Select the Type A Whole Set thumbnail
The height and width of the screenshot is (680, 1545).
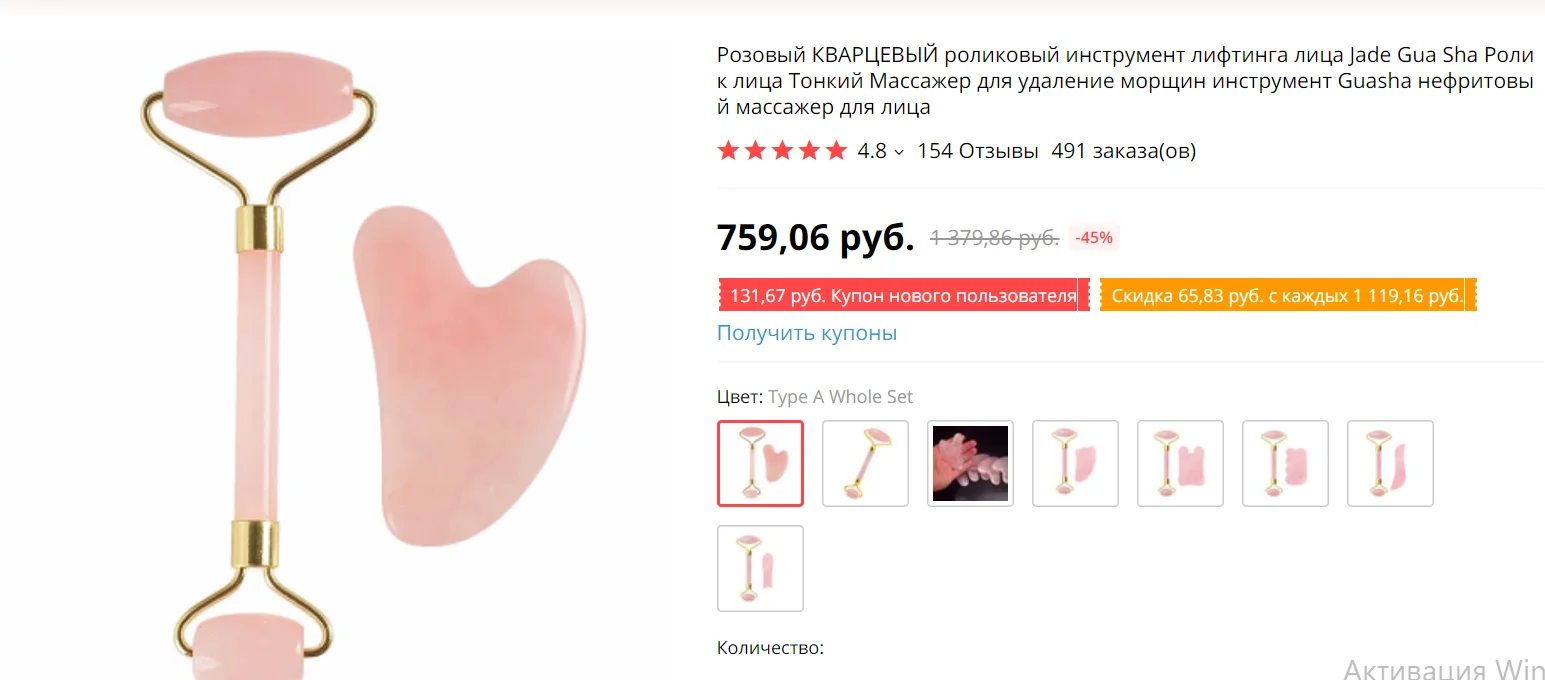(760, 463)
